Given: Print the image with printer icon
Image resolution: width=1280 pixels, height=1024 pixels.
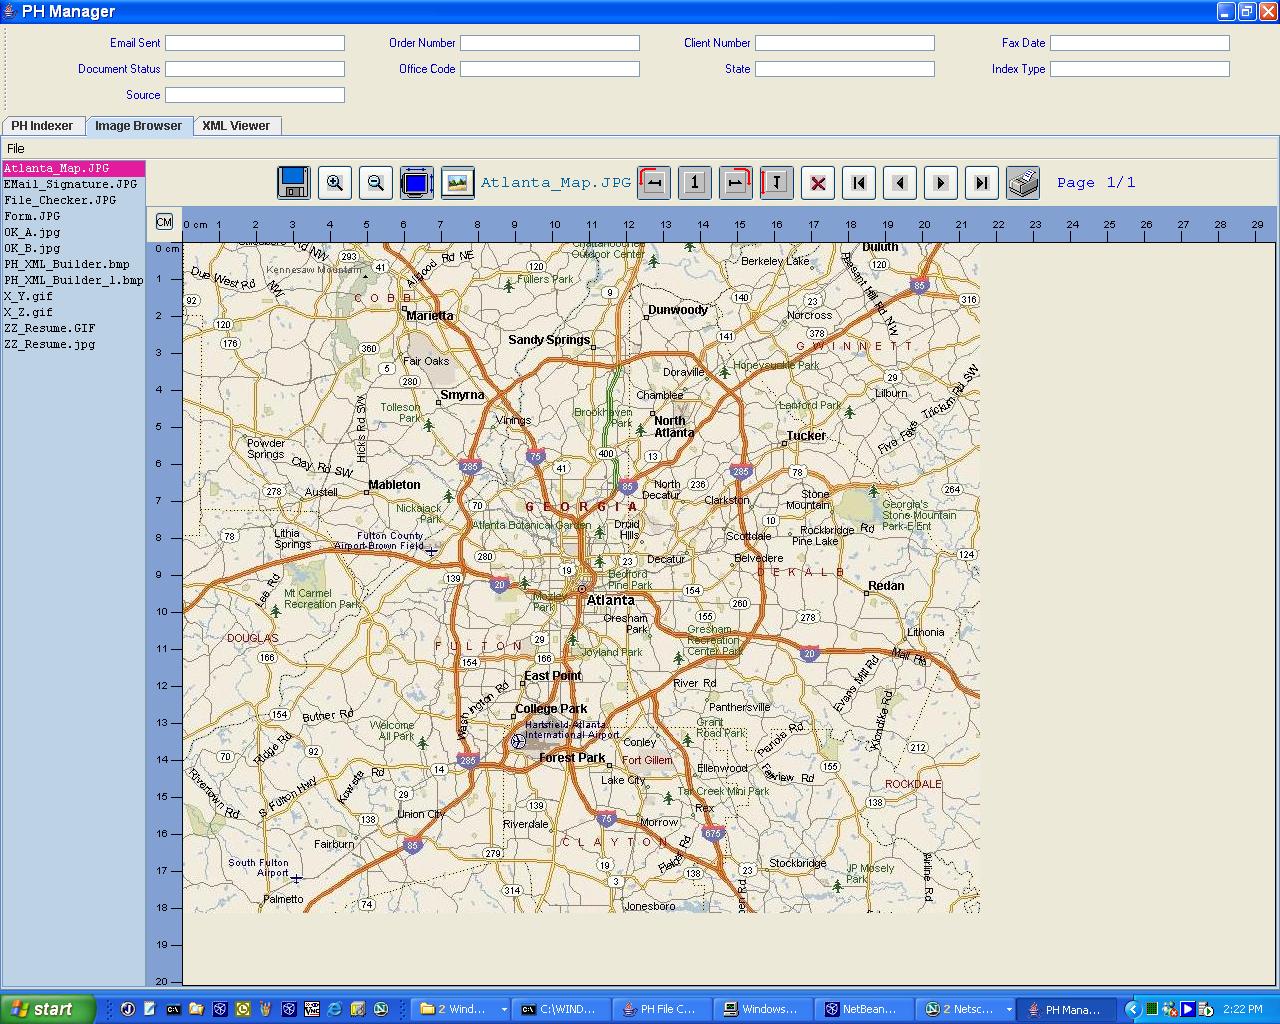Looking at the screenshot, I should [1023, 182].
